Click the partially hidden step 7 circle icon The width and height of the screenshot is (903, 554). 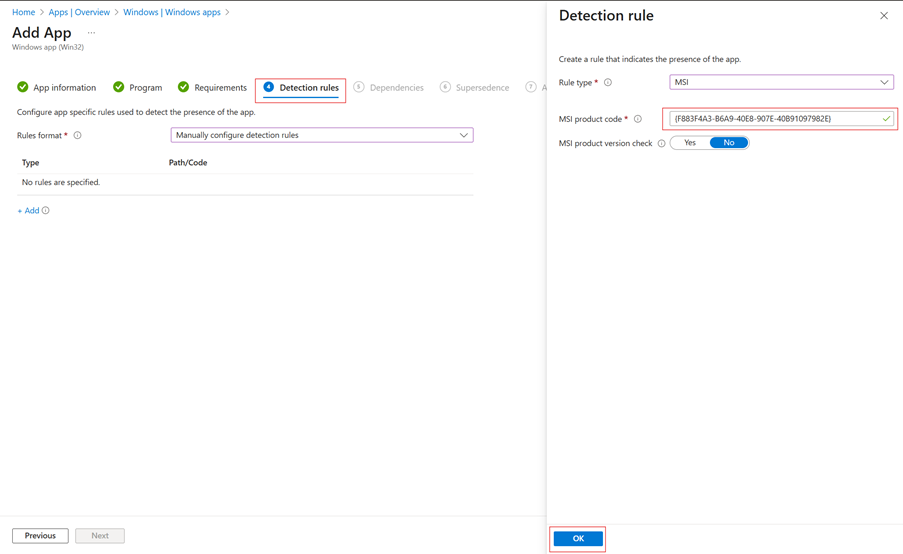tap(531, 87)
